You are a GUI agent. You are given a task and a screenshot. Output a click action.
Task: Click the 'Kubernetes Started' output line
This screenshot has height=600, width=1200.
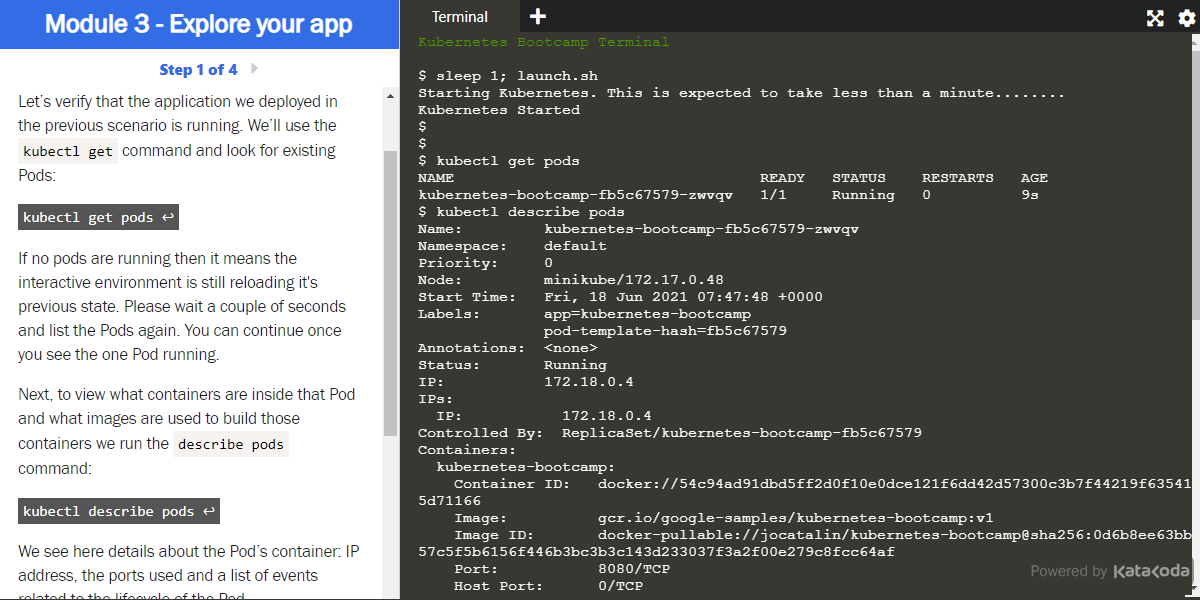pos(499,110)
